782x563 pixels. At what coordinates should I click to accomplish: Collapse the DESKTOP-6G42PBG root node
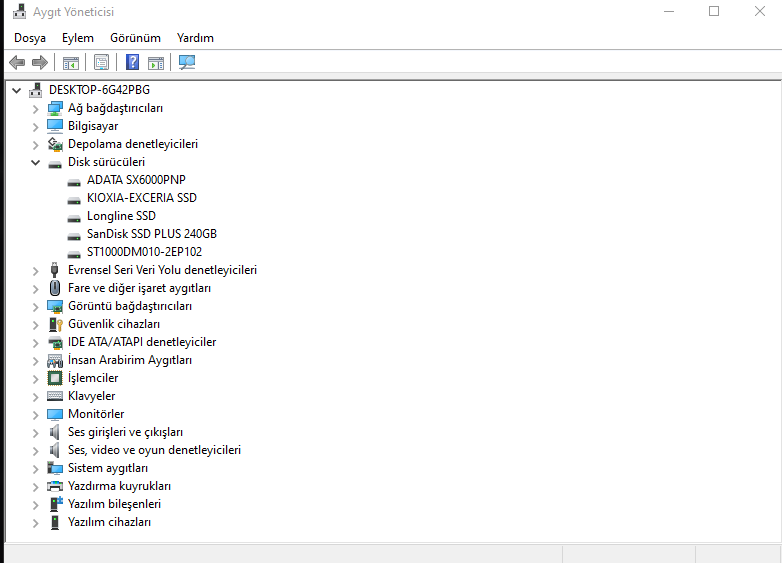pos(16,90)
